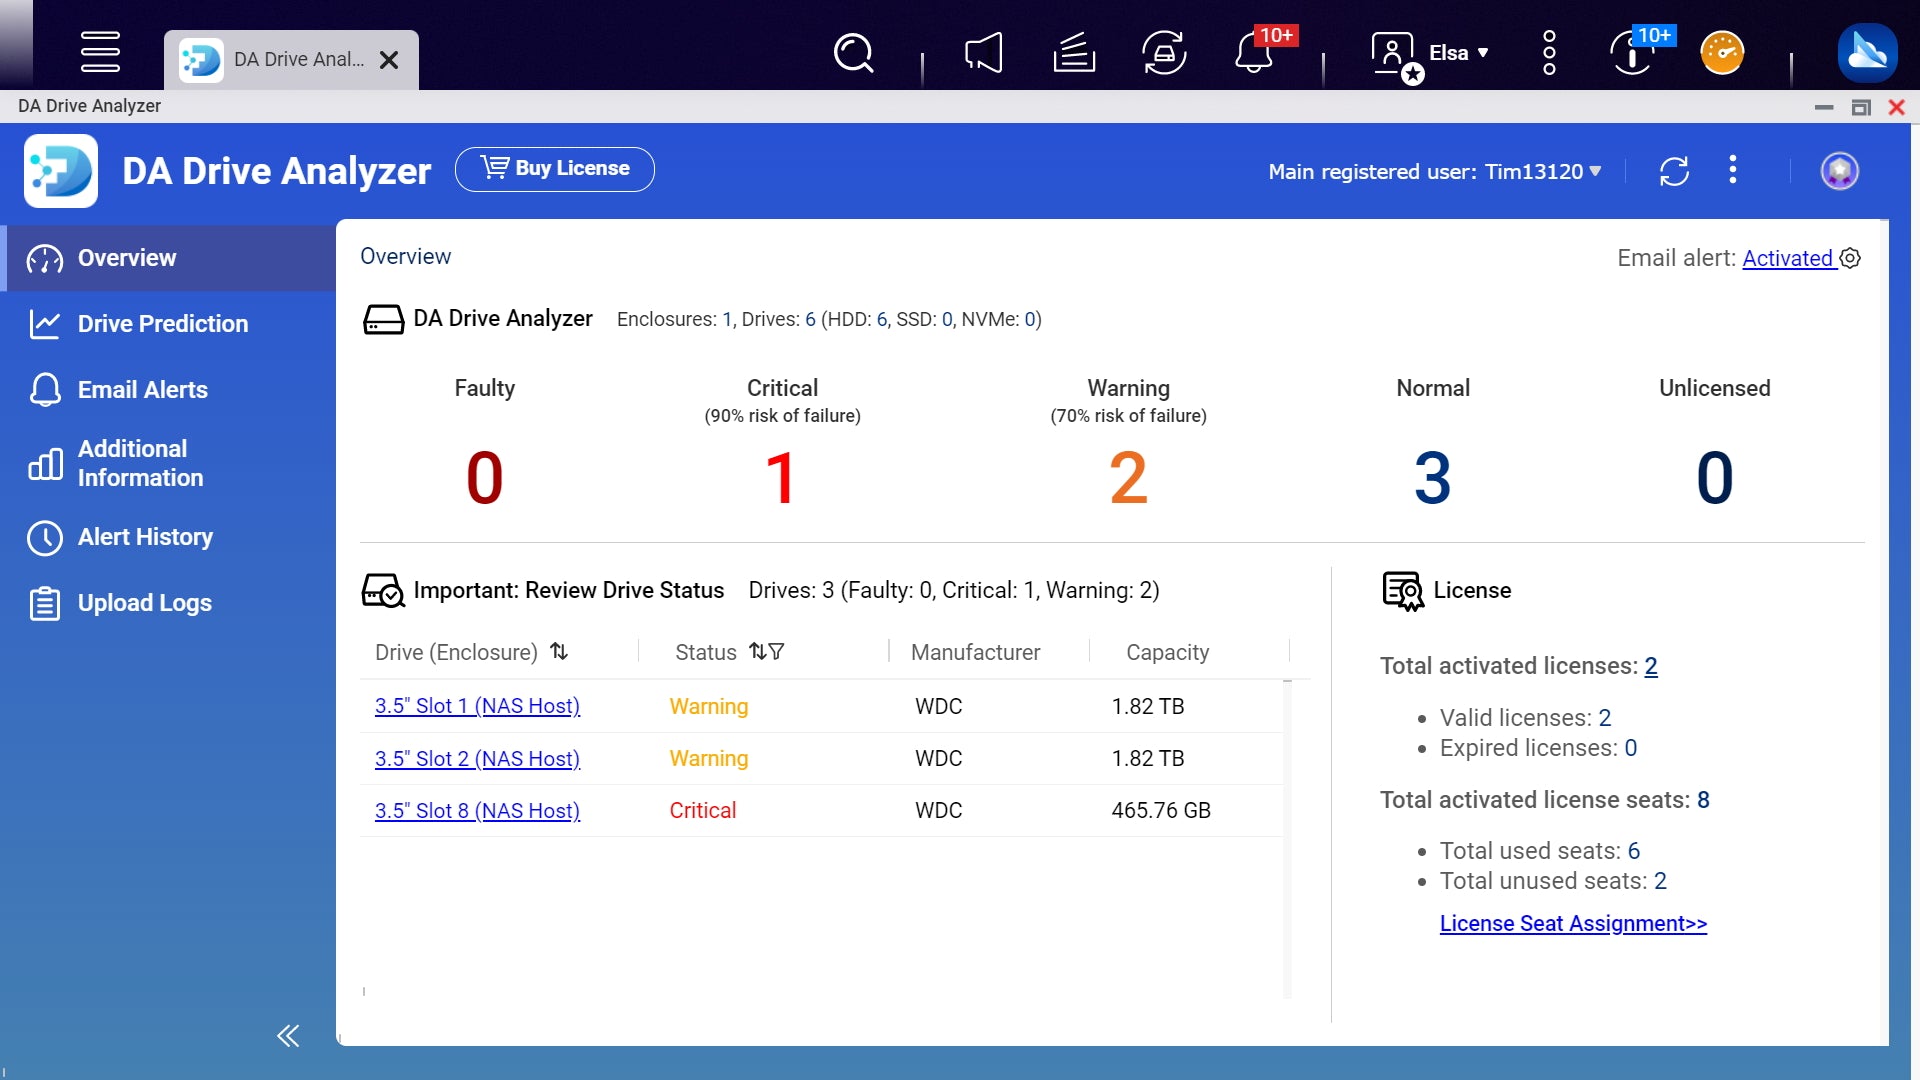The height and width of the screenshot is (1080, 1920).
Task: Click total activated licenses number 2
Action: pyautogui.click(x=1650, y=666)
